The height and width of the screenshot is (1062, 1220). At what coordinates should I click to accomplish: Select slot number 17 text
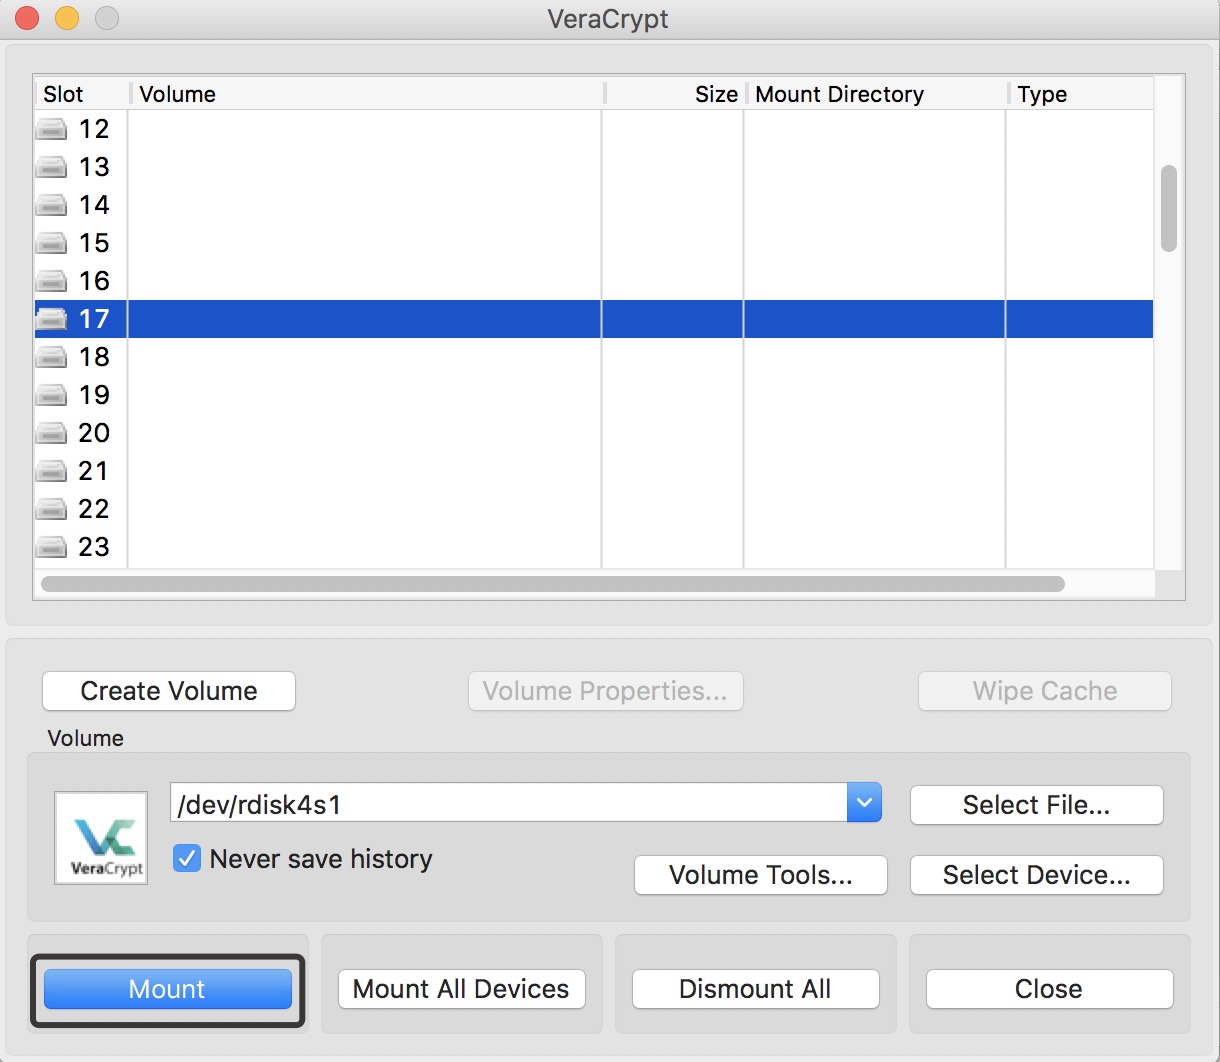coord(94,319)
